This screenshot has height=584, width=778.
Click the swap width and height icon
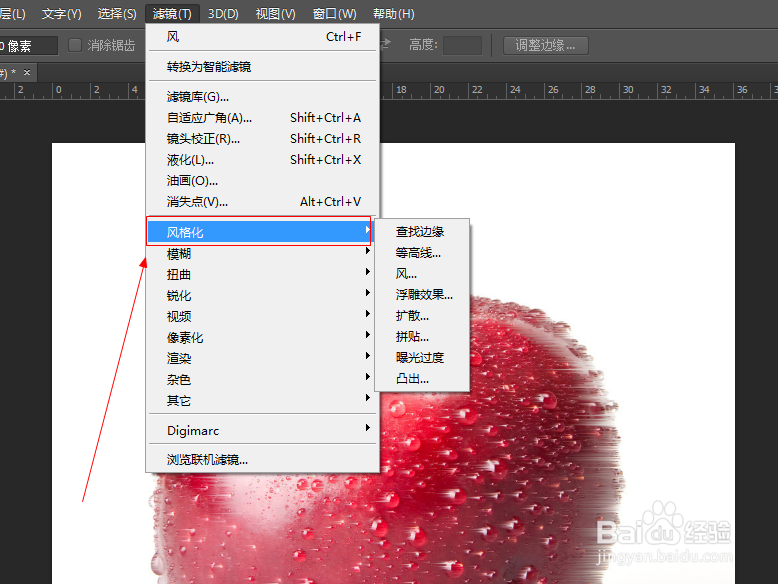click(386, 45)
